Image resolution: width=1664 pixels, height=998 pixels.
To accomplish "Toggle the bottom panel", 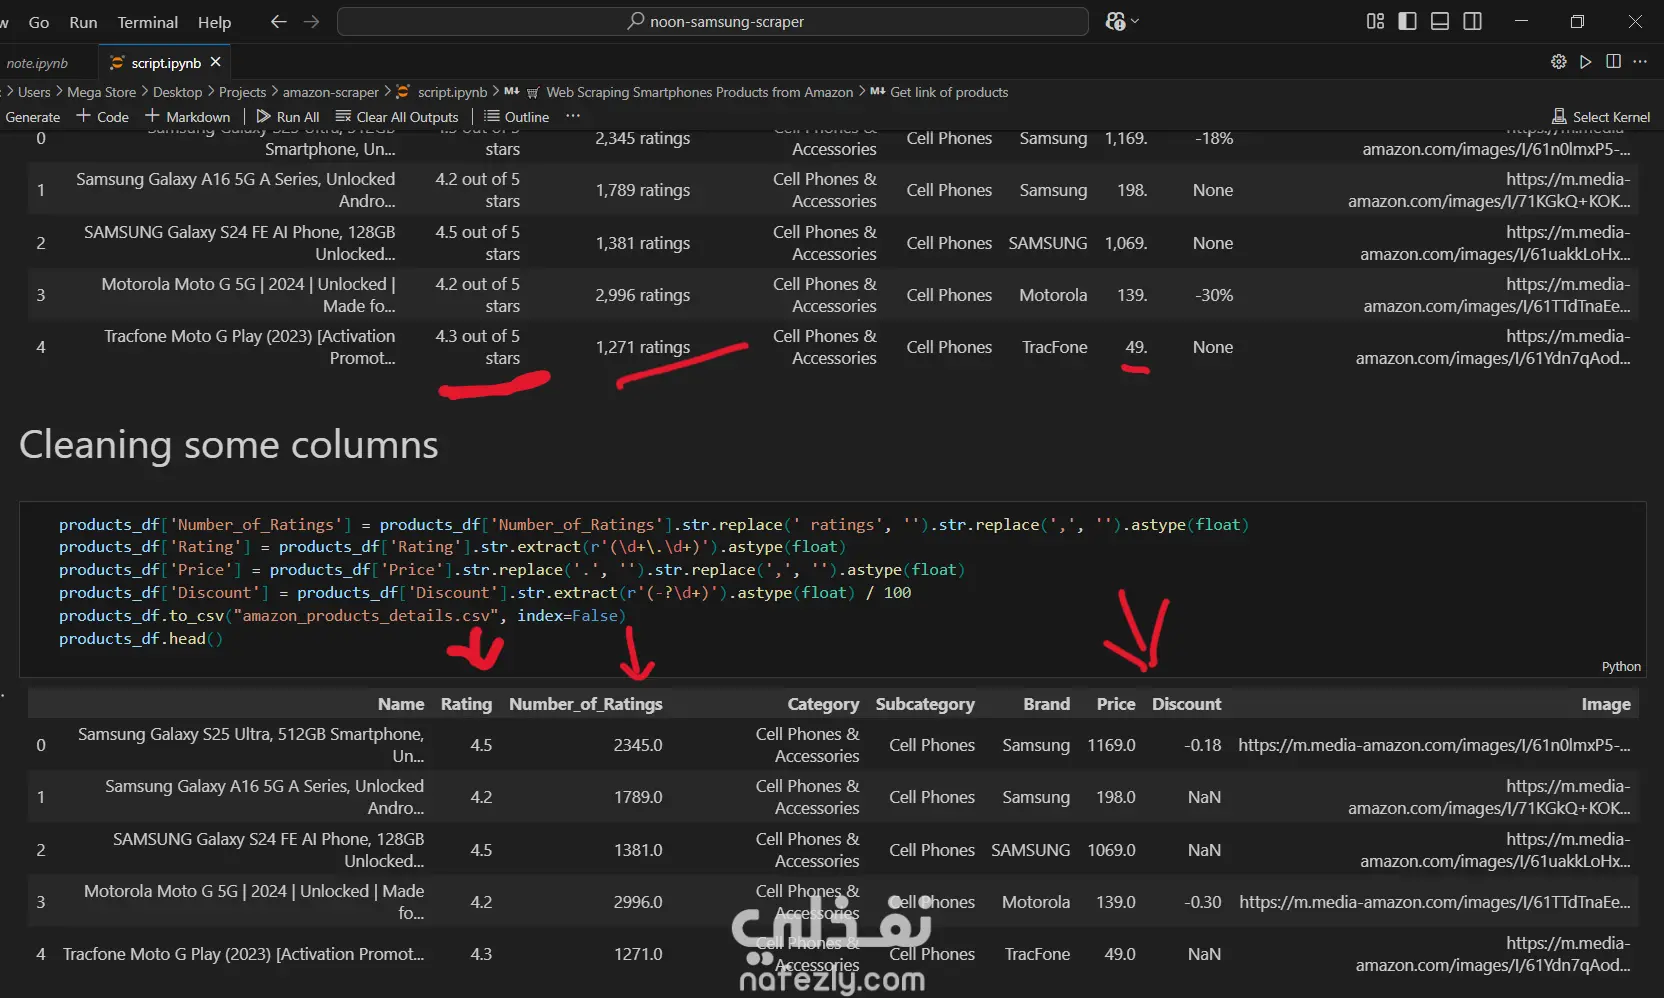I will click(1440, 21).
